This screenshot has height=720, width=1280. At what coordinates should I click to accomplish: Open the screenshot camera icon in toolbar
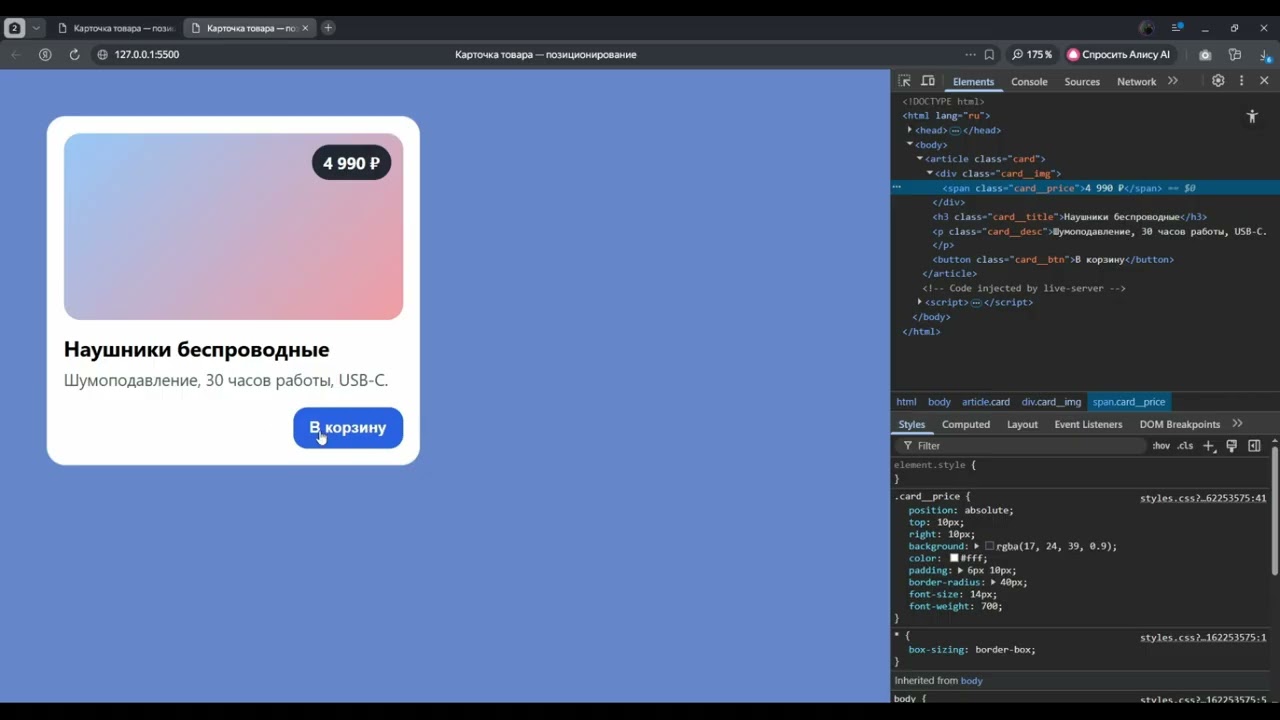1205,54
